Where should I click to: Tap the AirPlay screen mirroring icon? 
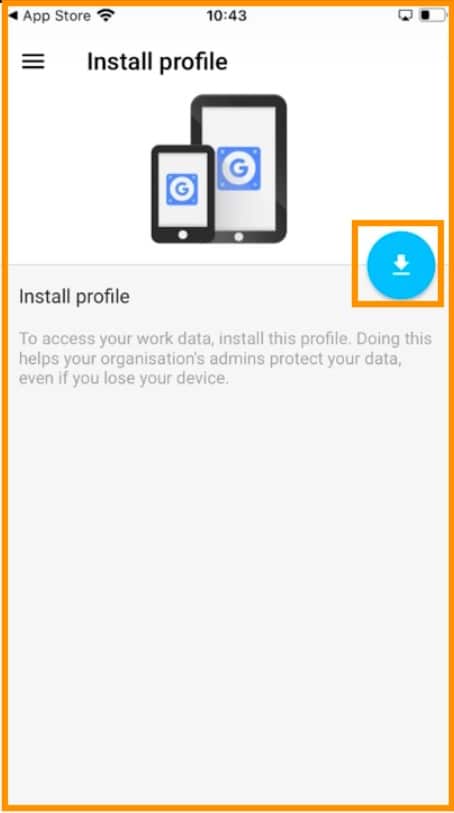pyautogui.click(x=405, y=16)
